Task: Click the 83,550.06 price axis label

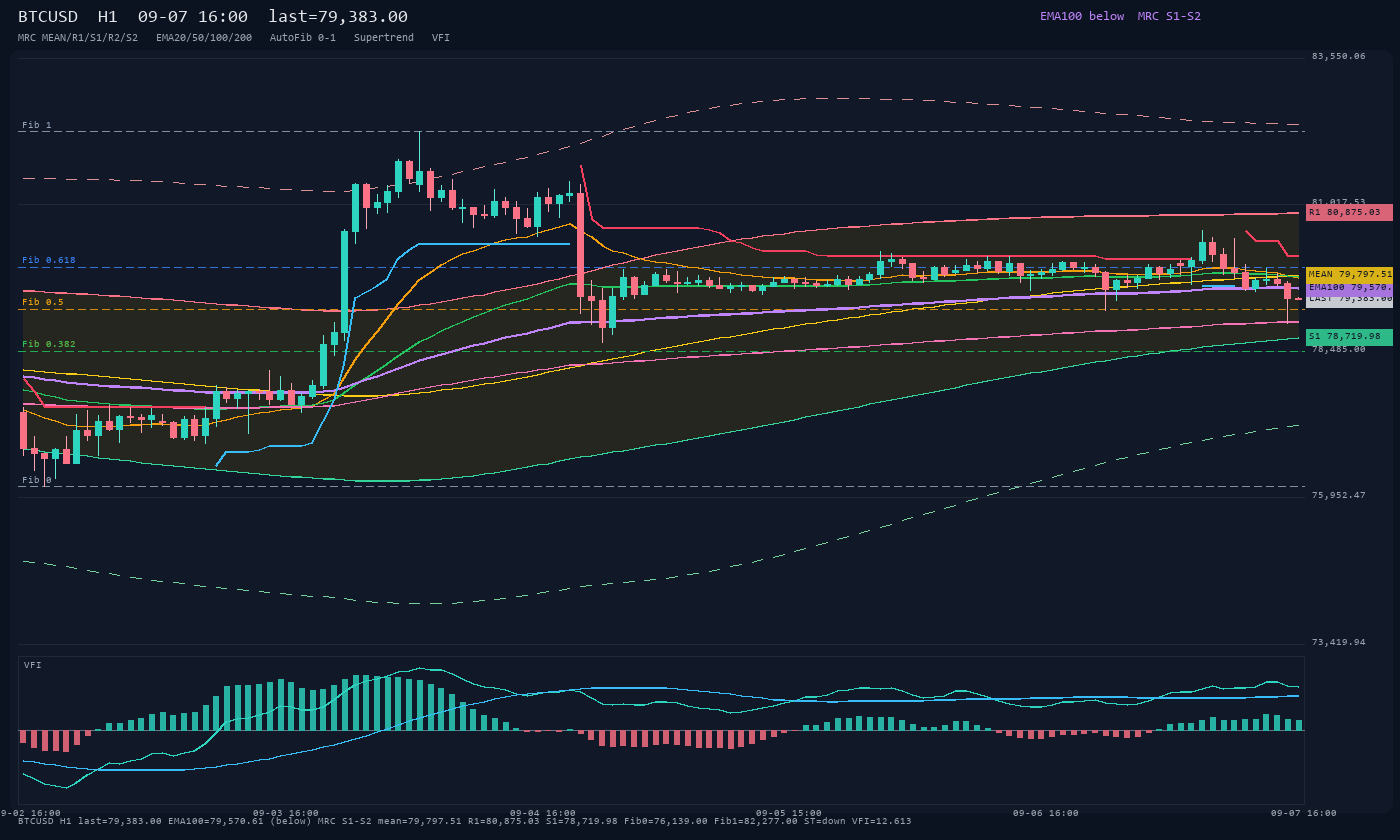Action: 1338,56
